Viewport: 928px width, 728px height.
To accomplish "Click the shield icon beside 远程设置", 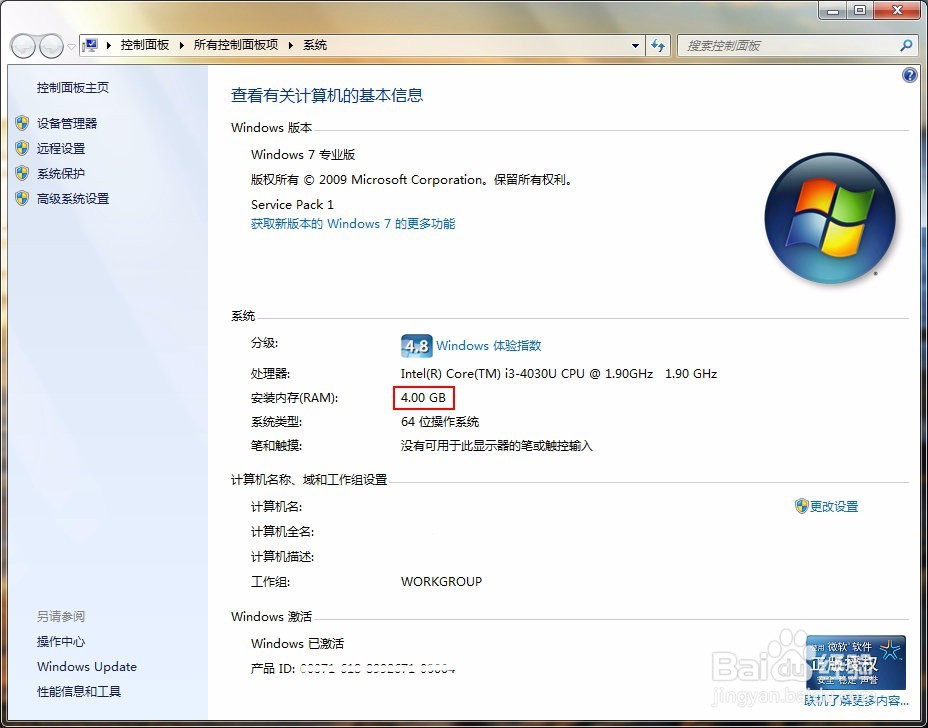I will click(22, 148).
